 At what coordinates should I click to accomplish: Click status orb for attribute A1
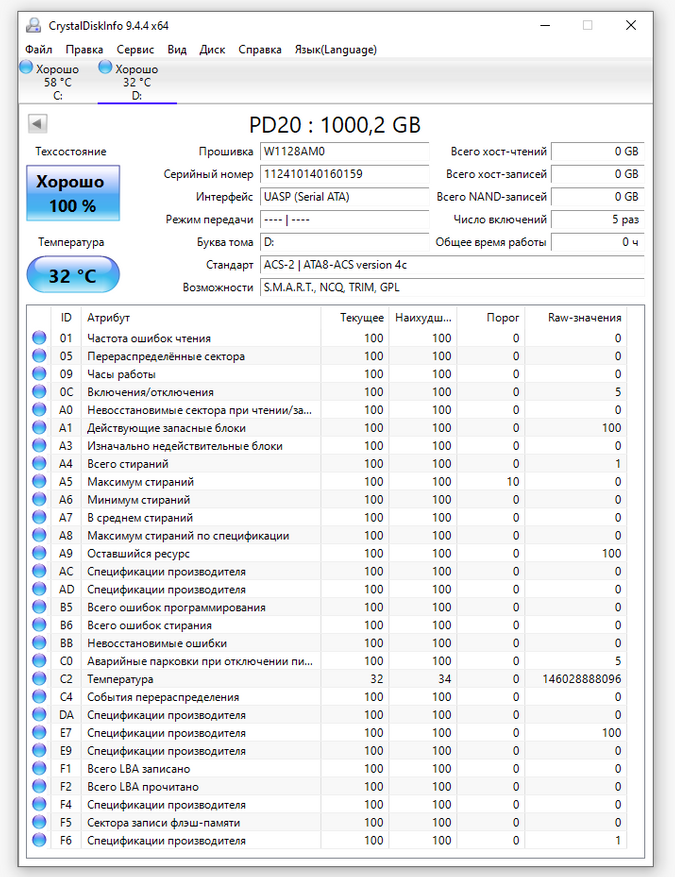pyautogui.click(x=39, y=427)
